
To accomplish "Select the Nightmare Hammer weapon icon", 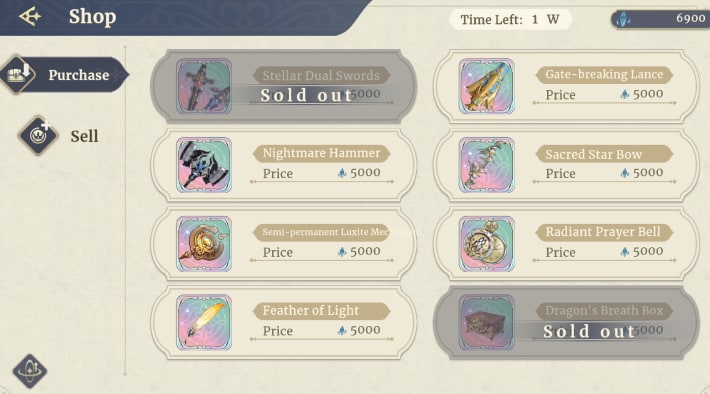I will coord(204,165).
